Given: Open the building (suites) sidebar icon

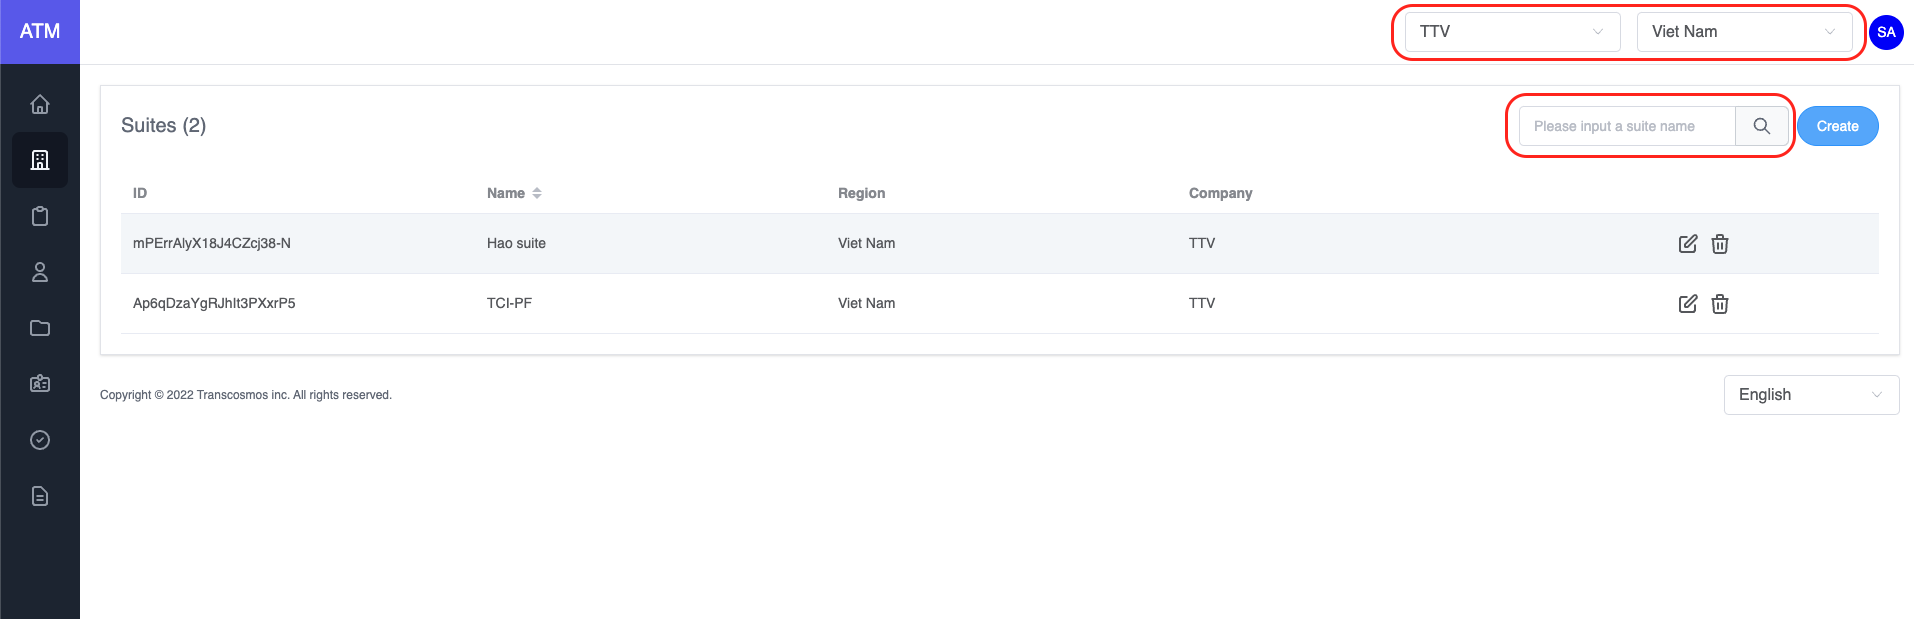Looking at the screenshot, I should [x=40, y=160].
